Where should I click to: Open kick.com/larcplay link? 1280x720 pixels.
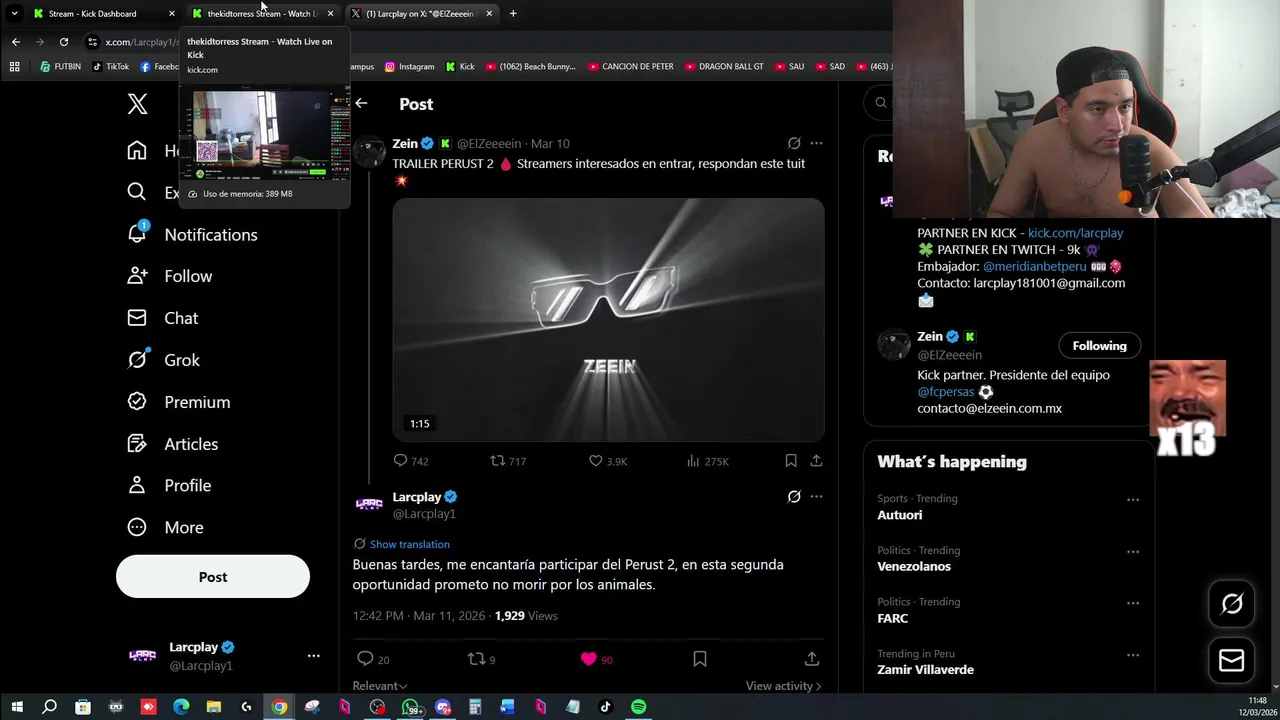(x=1075, y=233)
